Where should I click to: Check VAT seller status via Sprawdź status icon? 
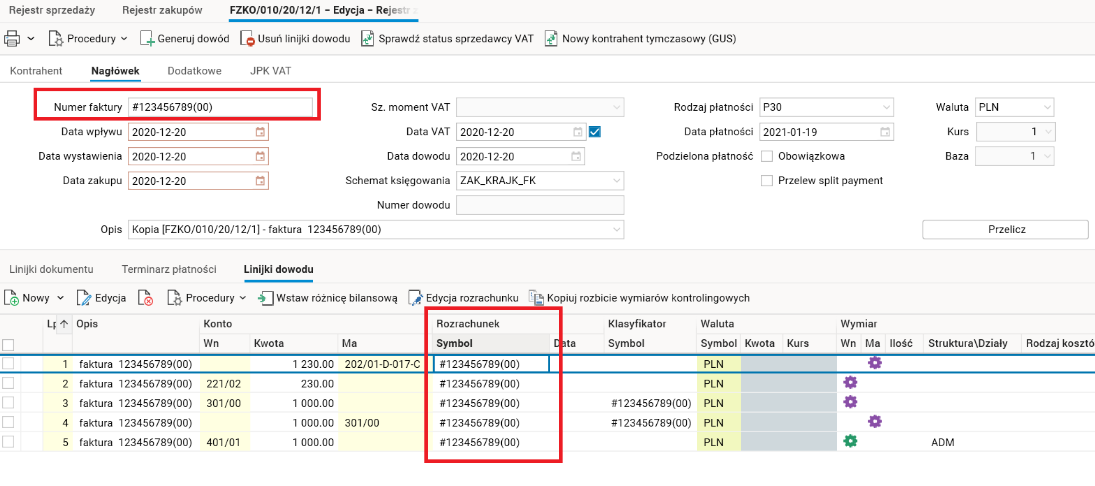[368, 39]
